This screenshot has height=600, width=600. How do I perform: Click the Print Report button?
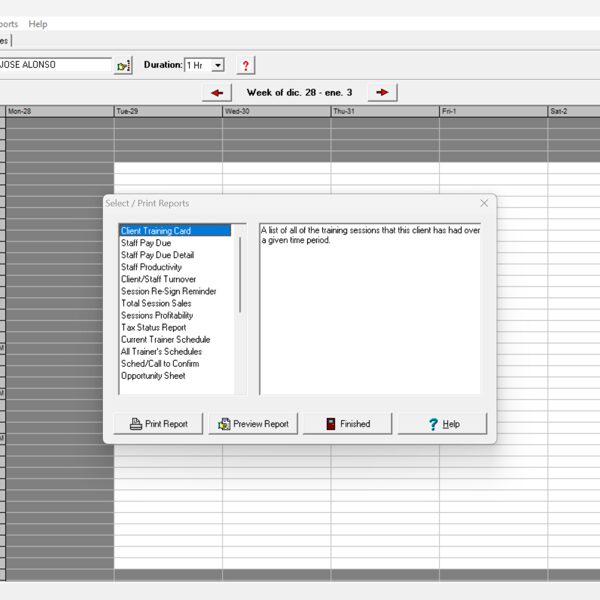pyautogui.click(x=159, y=424)
